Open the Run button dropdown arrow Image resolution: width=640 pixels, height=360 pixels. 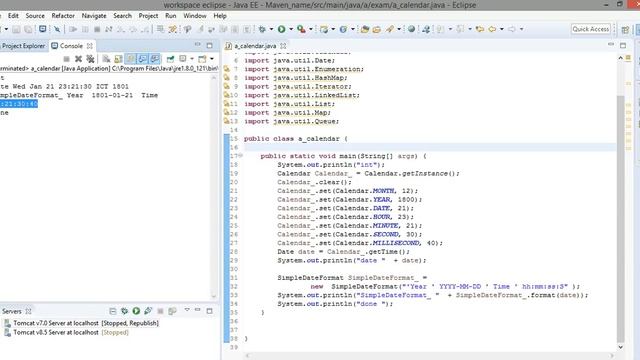pyautogui.click(x=291, y=29)
